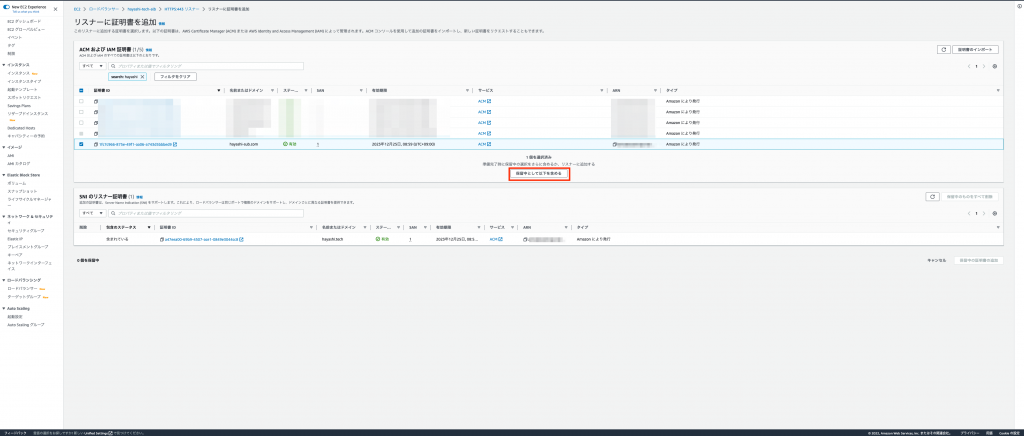Copy the SNI certificate ID for hayashi.tech
This screenshot has height=436, width=1024.
(161, 240)
